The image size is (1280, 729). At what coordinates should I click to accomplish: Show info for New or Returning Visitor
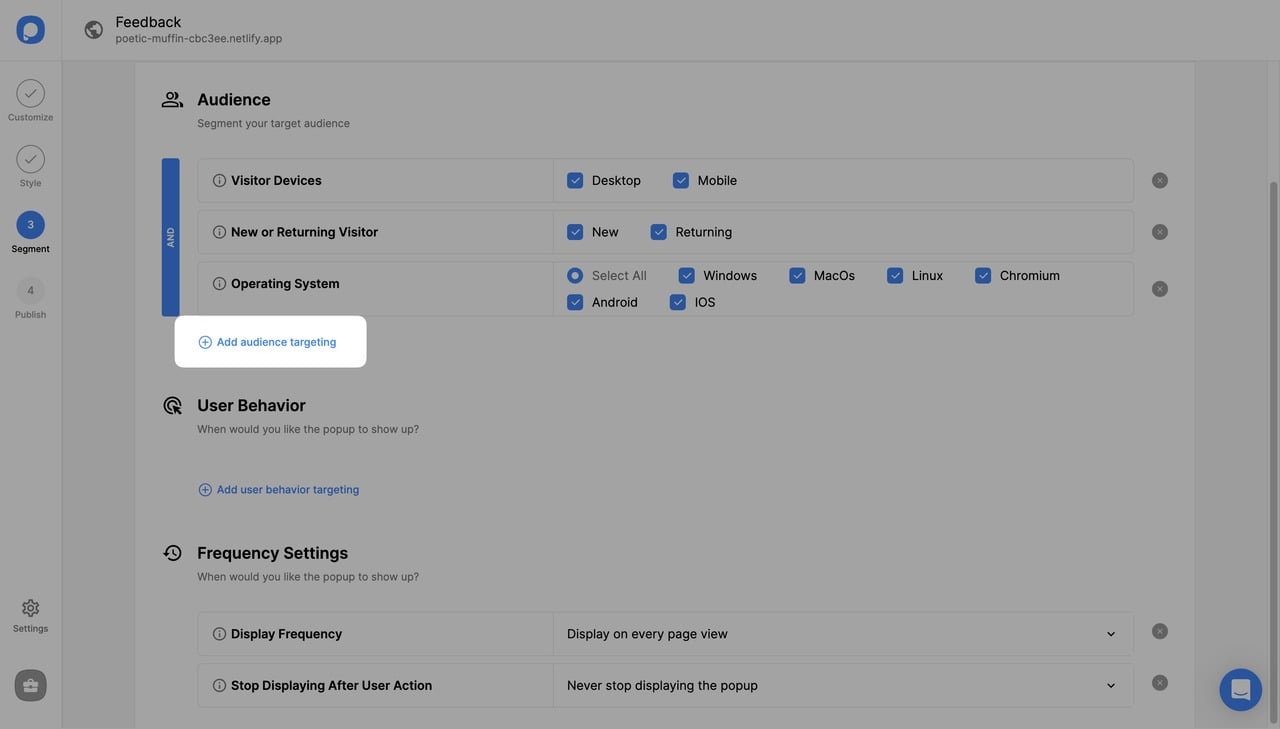pyautogui.click(x=219, y=232)
